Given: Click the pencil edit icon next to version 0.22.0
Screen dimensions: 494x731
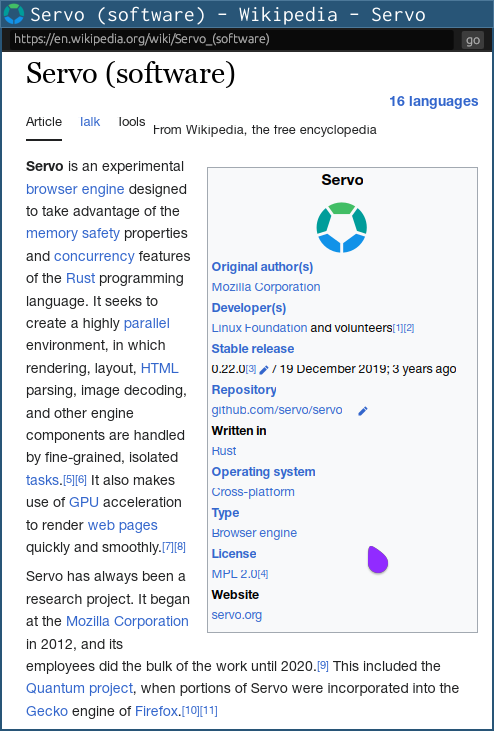Looking at the screenshot, I should click(x=264, y=370).
